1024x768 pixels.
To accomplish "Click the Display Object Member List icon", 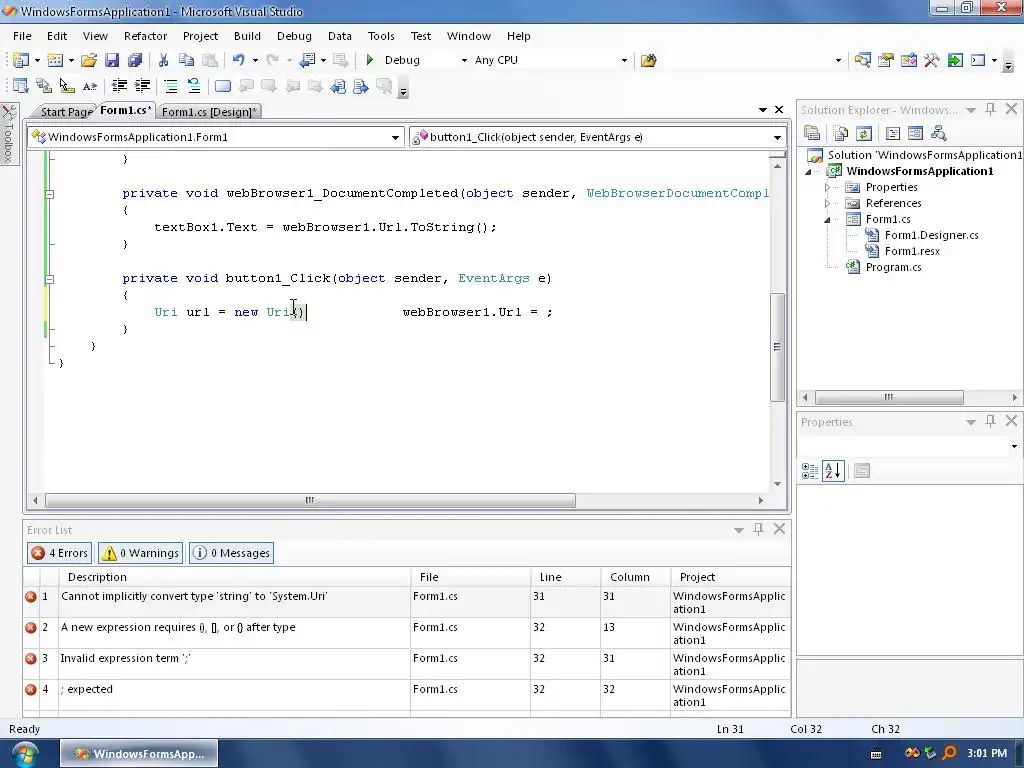I will tap(20, 86).
